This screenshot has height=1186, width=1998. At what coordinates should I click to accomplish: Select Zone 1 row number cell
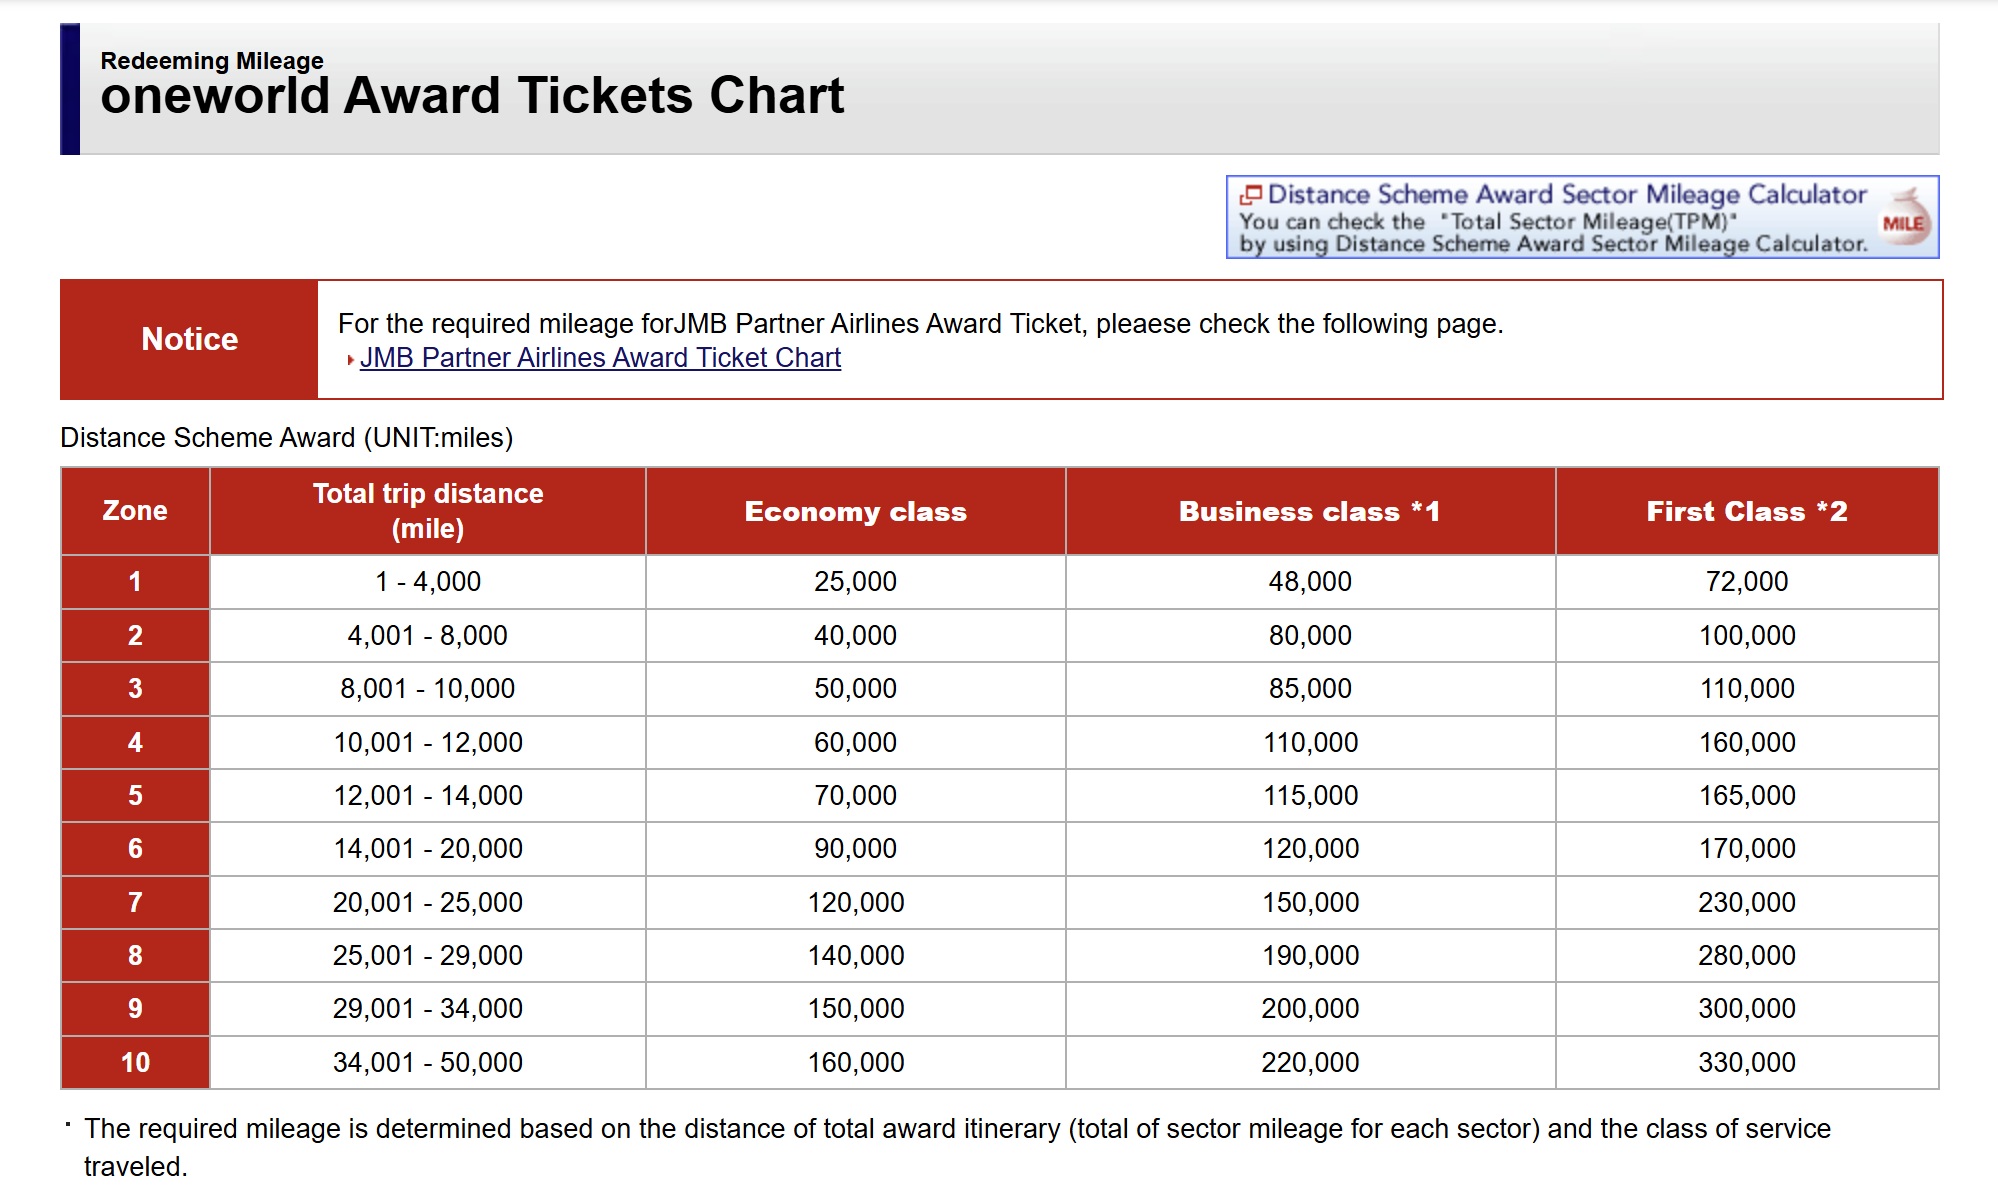[135, 582]
